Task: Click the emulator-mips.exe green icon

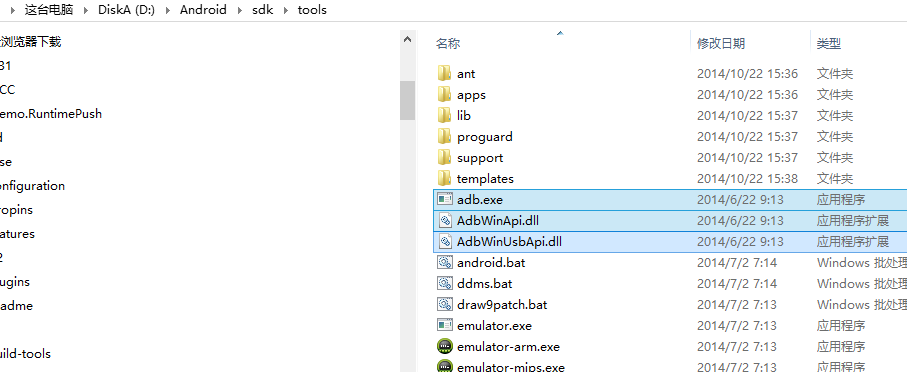Action: pos(444,366)
